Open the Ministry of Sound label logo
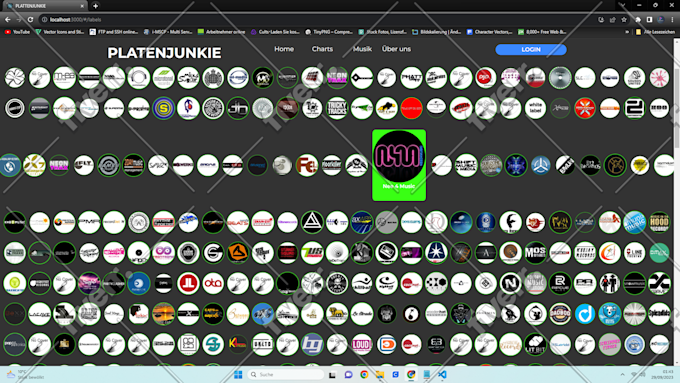 click(x=213, y=78)
